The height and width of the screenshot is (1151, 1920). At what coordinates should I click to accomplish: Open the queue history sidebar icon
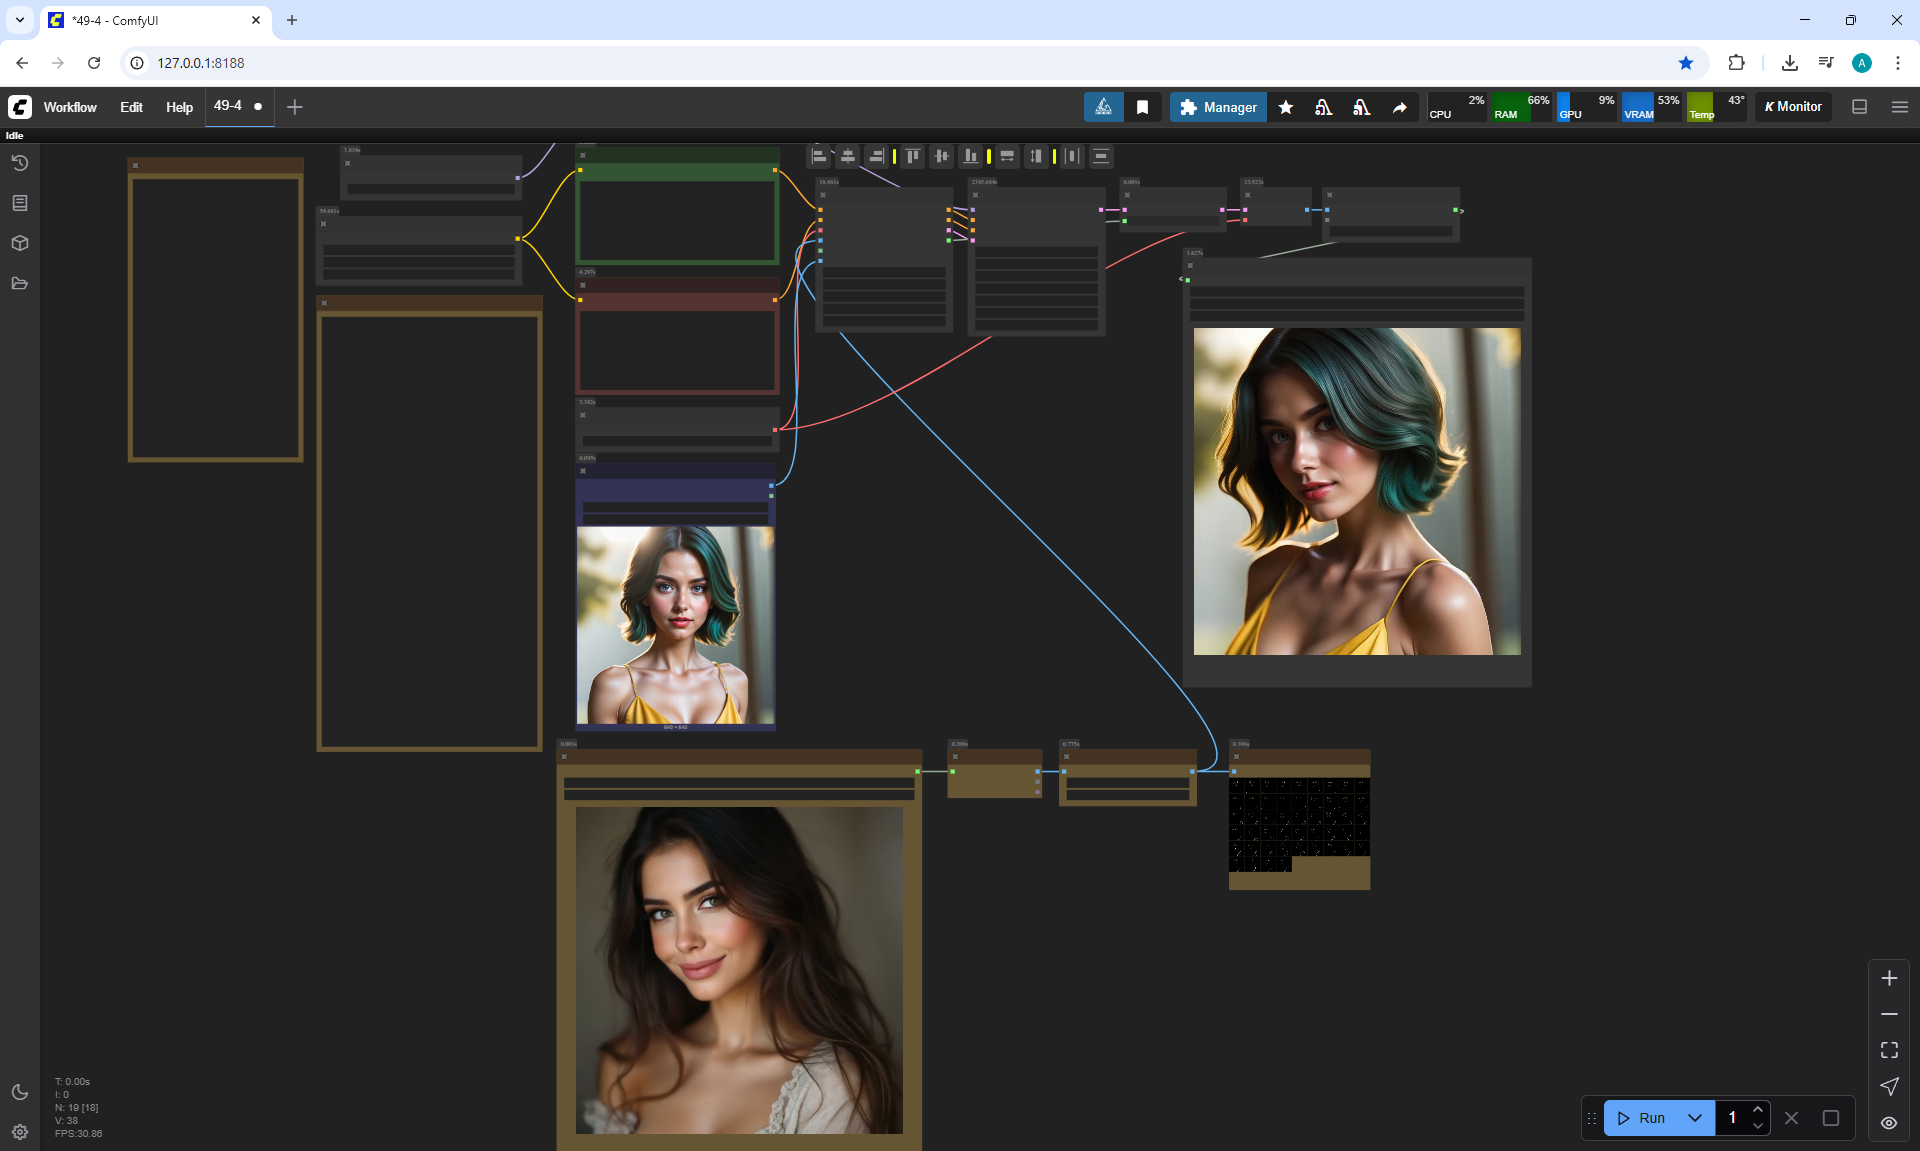[20, 163]
